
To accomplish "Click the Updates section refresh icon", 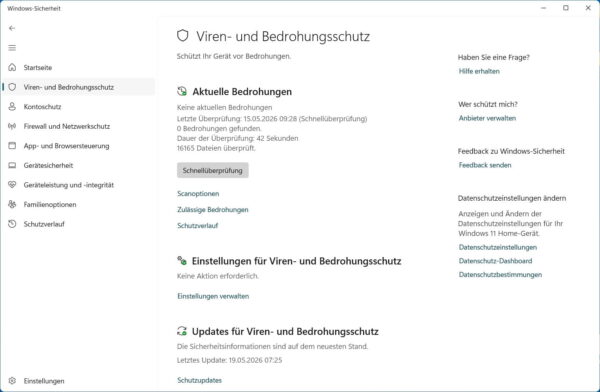I will pyautogui.click(x=182, y=331).
